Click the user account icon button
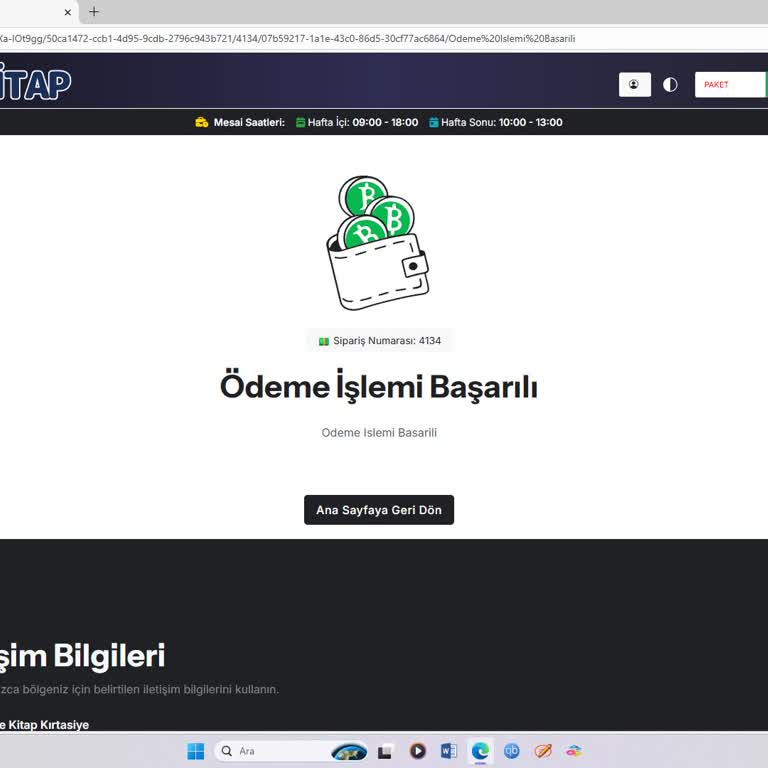The width and height of the screenshot is (768, 768). [634, 85]
